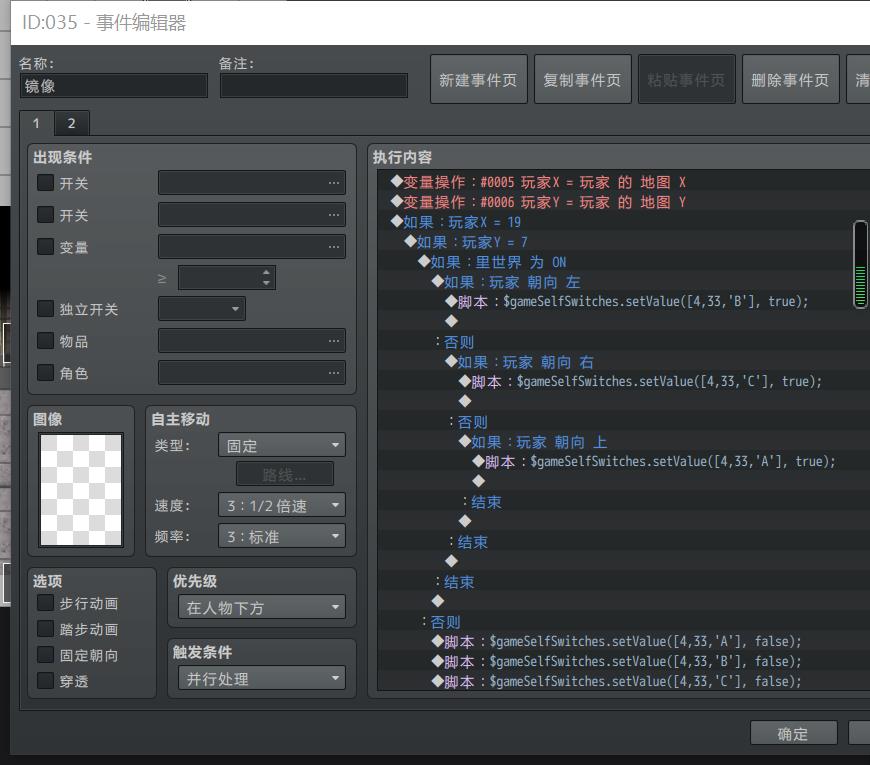Open movement 类型 dropdown showing 固定
The image size is (870, 765).
tap(282, 445)
